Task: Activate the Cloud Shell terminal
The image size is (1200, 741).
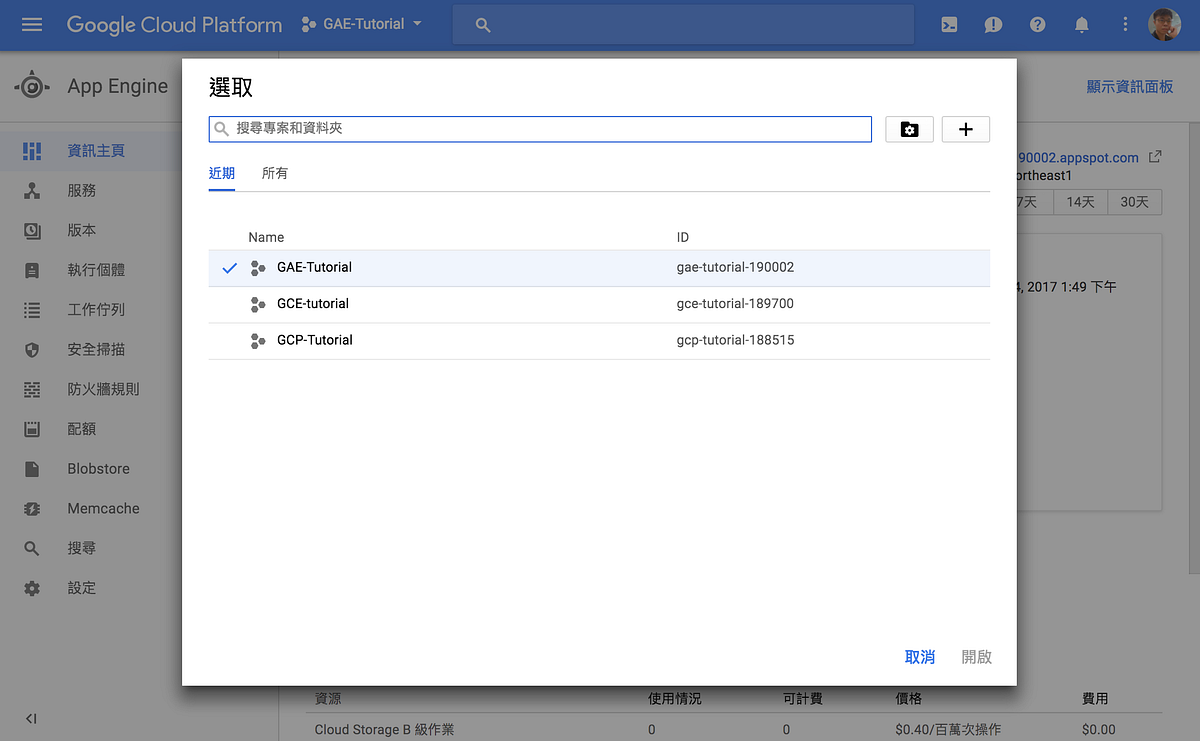Action: click(948, 24)
